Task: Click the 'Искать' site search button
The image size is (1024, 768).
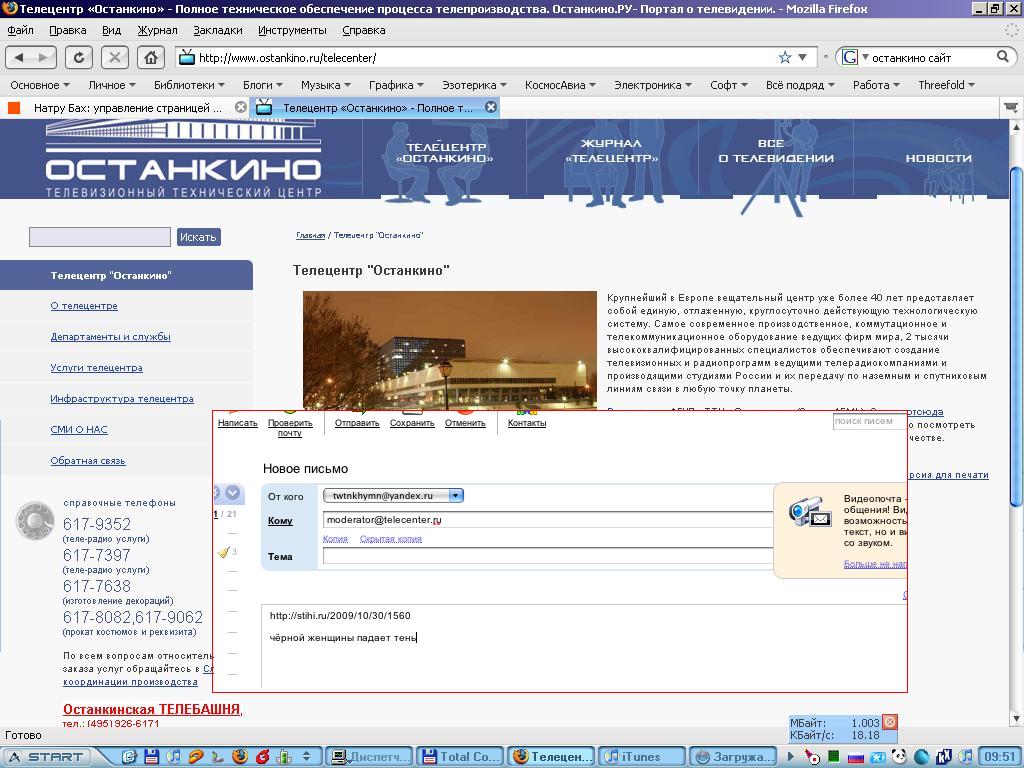Action: [199, 237]
